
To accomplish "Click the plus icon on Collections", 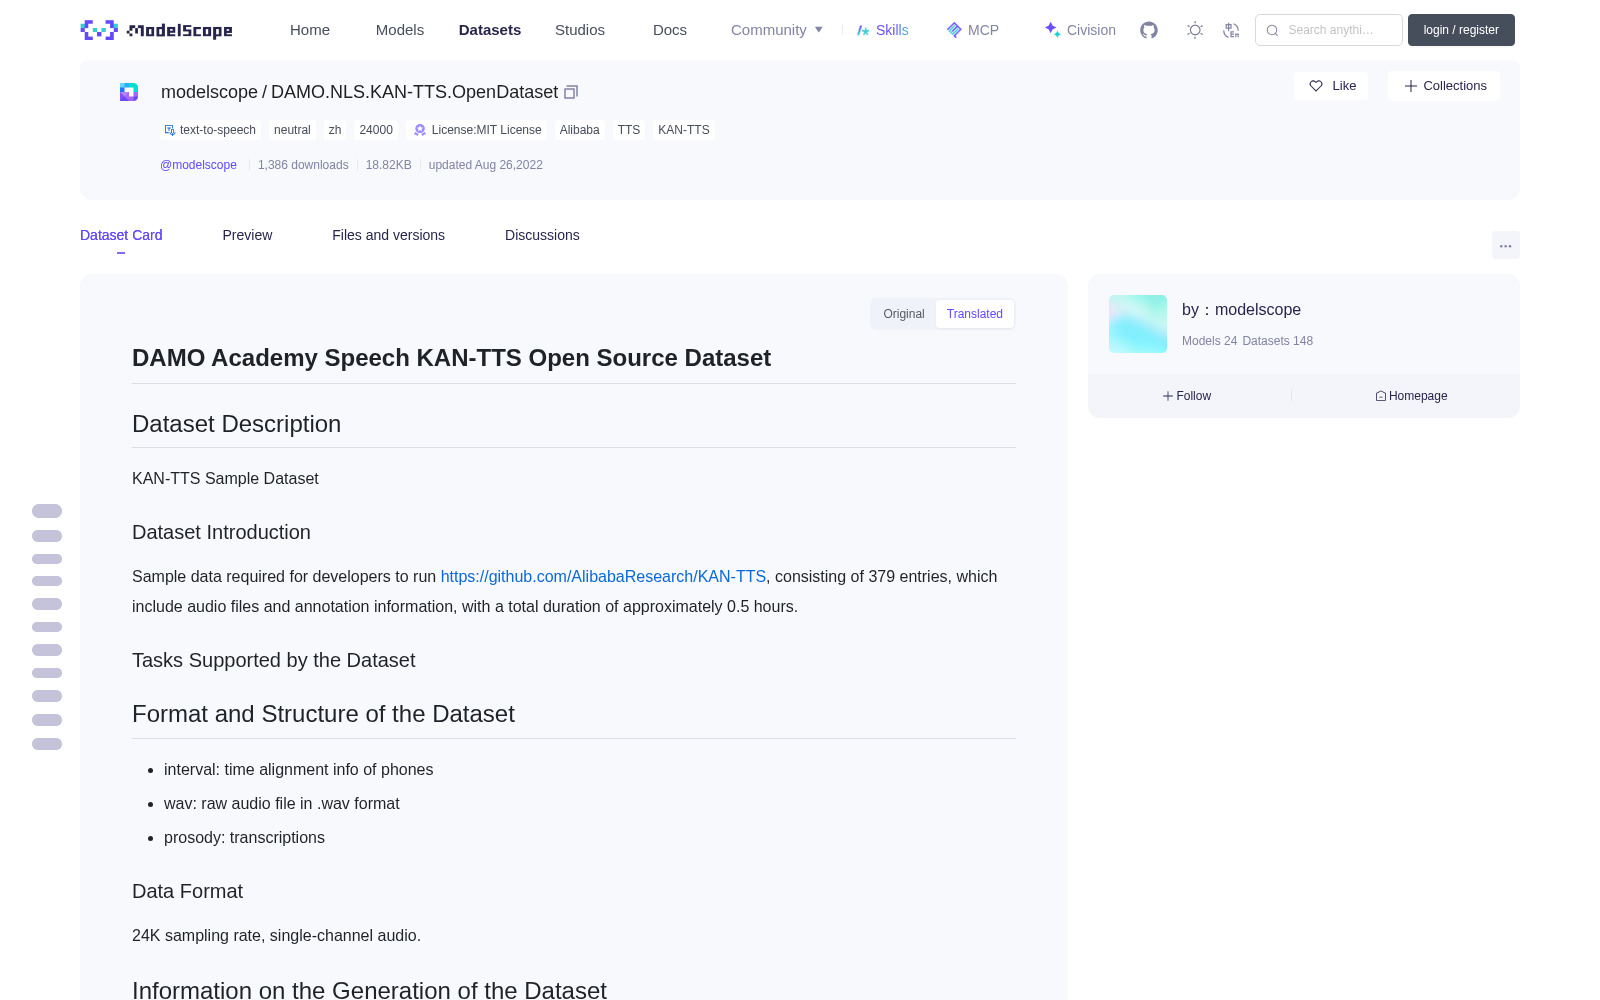I will (x=1411, y=86).
